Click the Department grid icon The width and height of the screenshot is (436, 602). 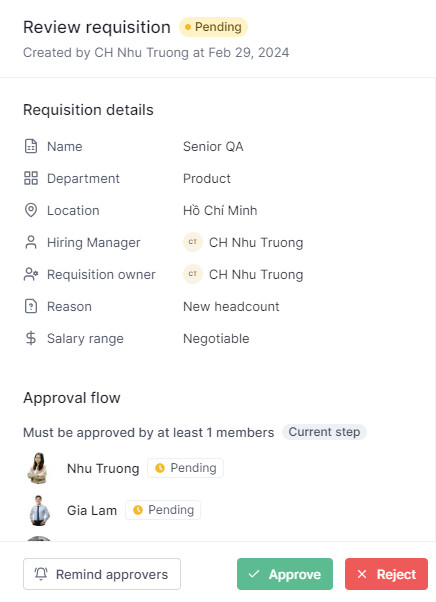tap(31, 178)
